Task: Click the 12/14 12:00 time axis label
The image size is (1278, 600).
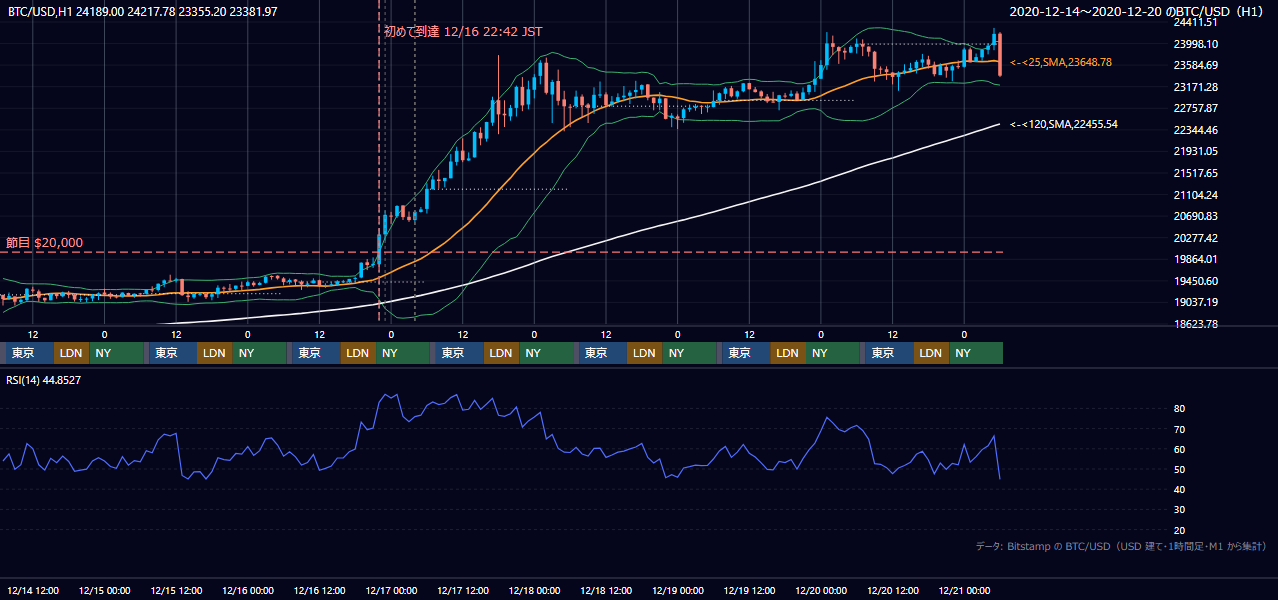Action: pyautogui.click(x=33, y=591)
